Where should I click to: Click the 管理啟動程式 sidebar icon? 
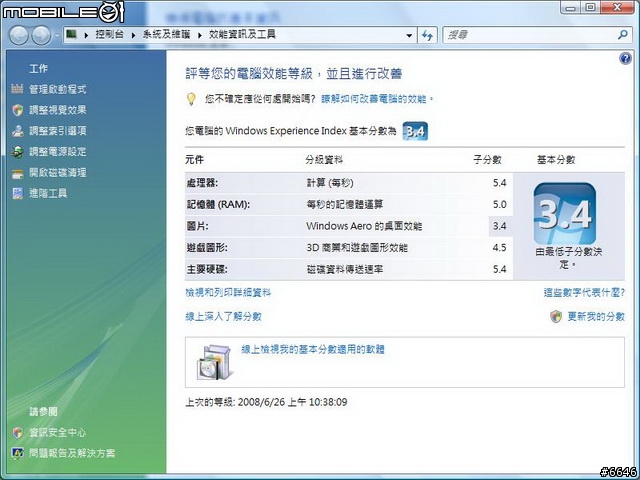17,89
